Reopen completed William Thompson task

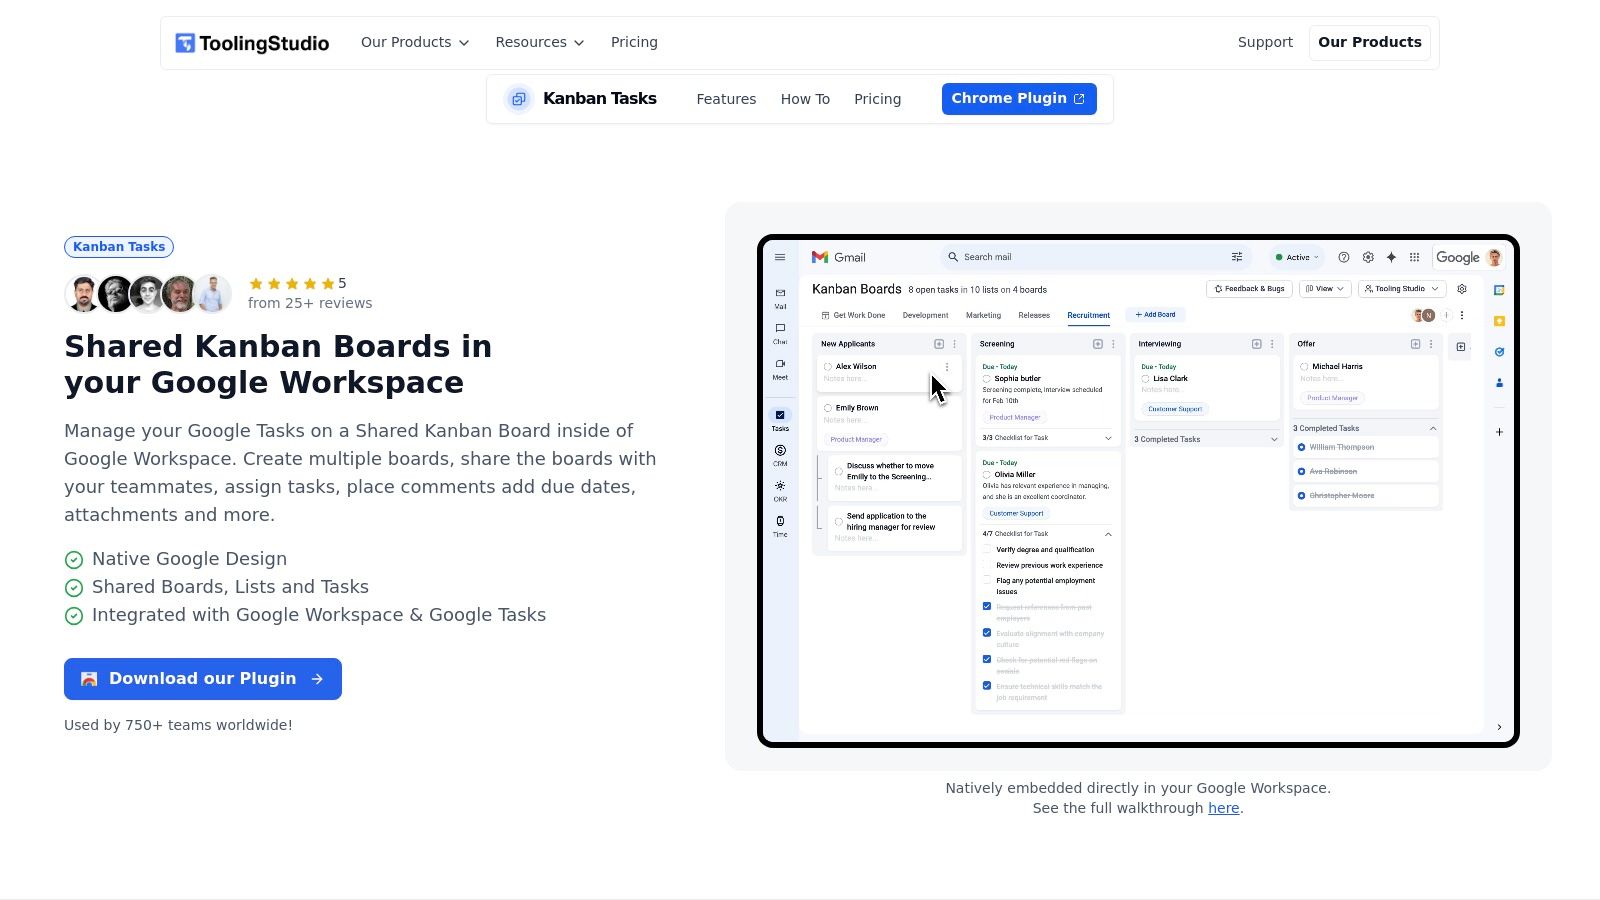pos(1301,447)
